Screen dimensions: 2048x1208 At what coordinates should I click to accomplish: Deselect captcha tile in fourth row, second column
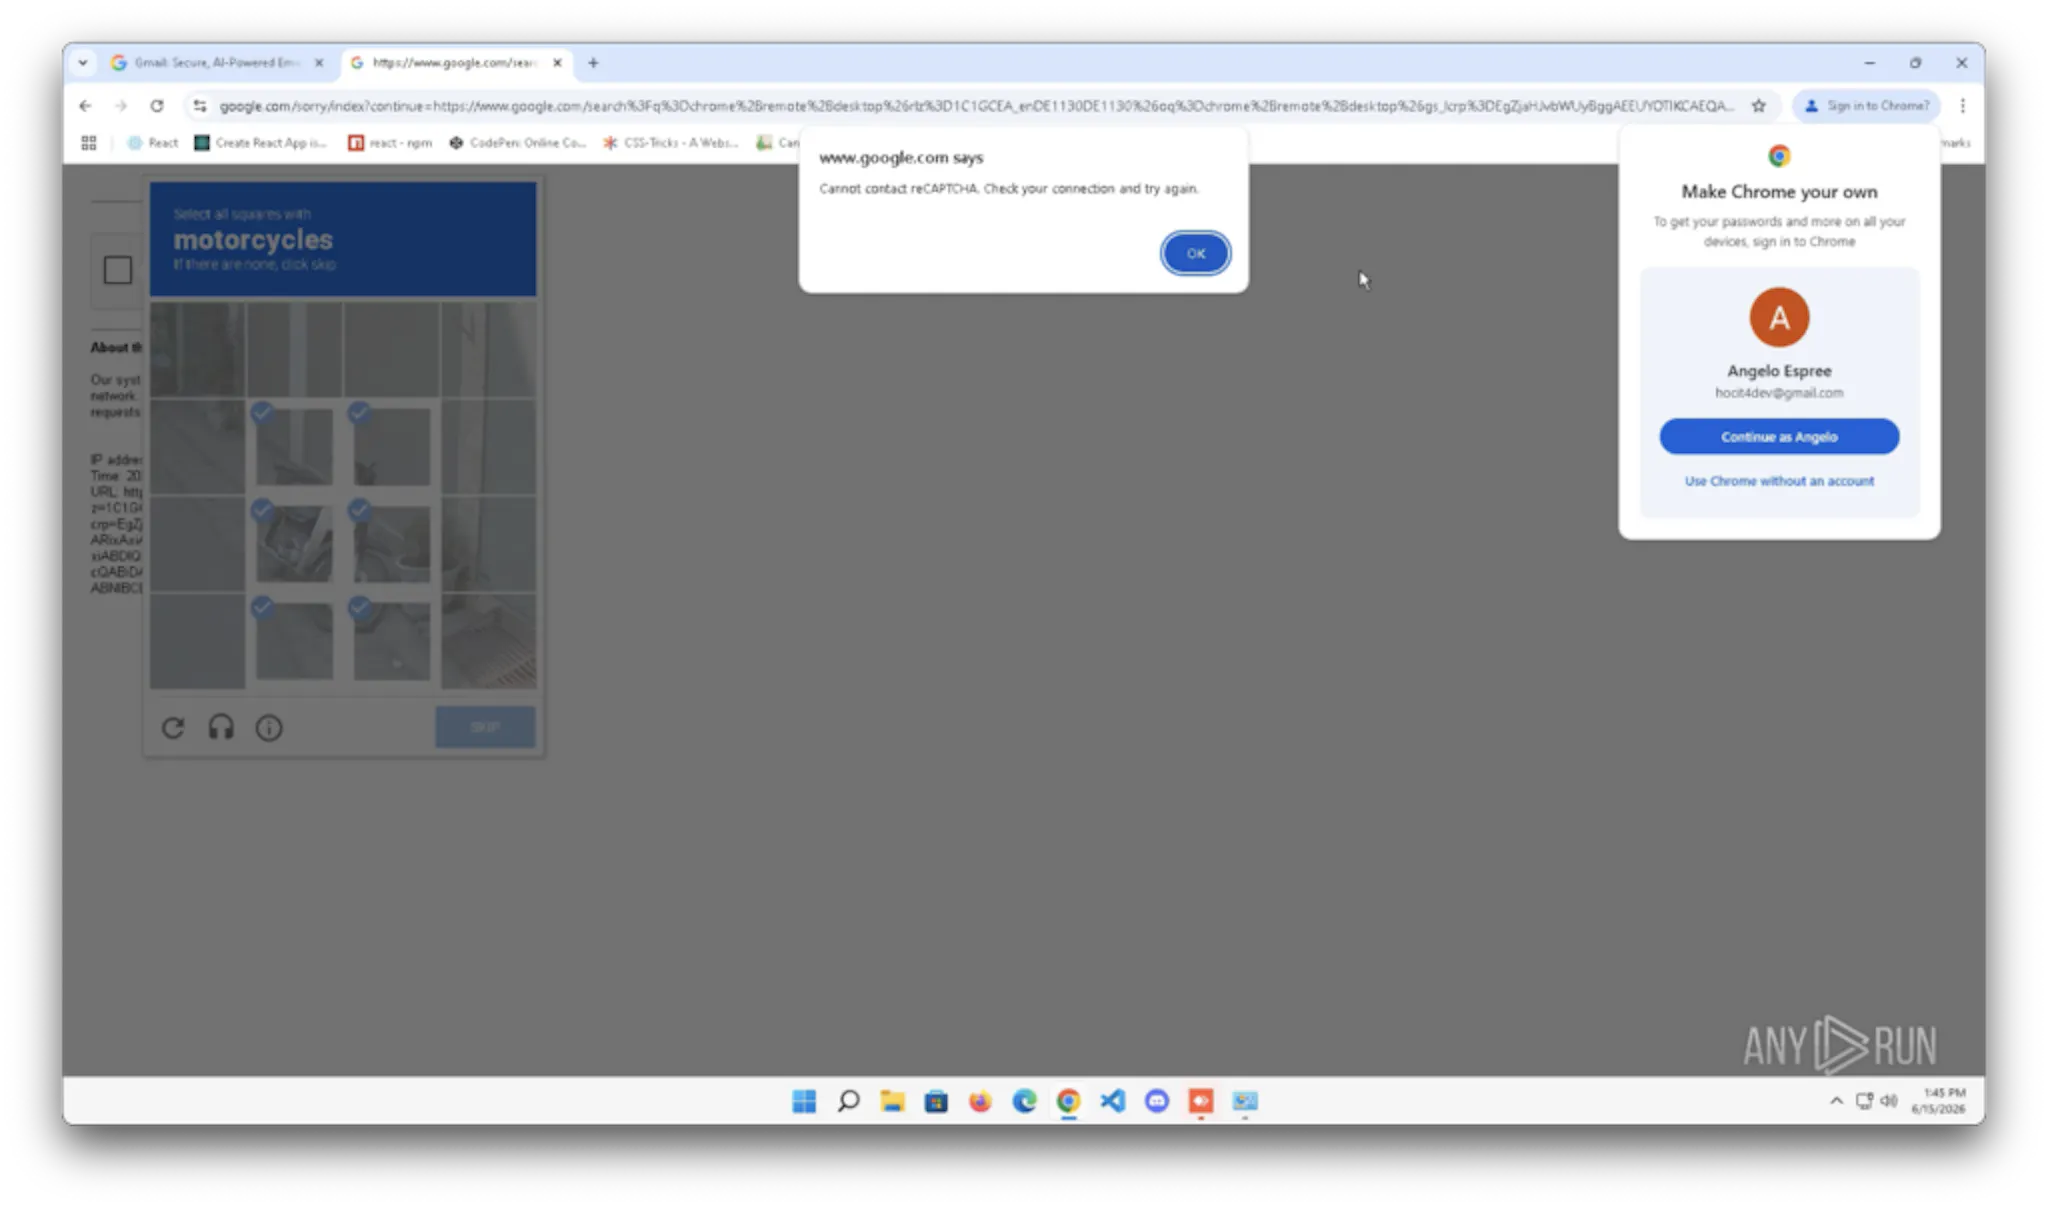click(x=294, y=641)
